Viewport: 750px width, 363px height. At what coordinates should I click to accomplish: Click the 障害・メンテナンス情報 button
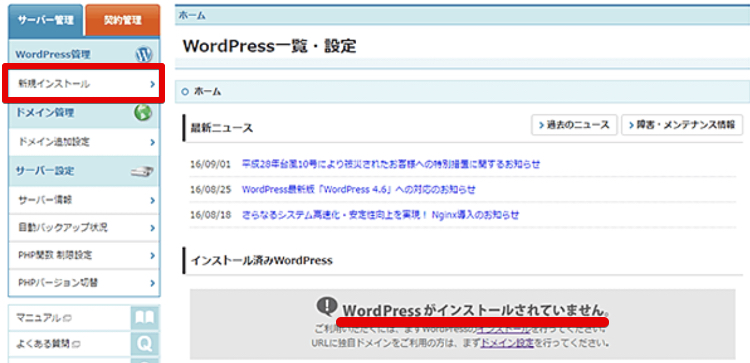pyautogui.click(x=682, y=125)
